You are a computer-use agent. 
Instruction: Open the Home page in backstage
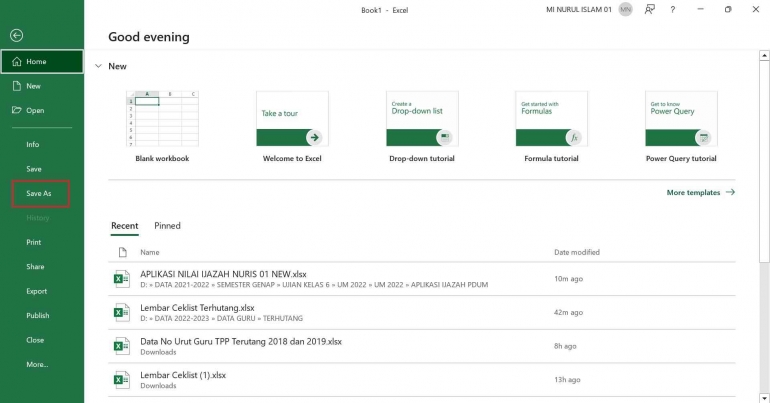click(42, 61)
